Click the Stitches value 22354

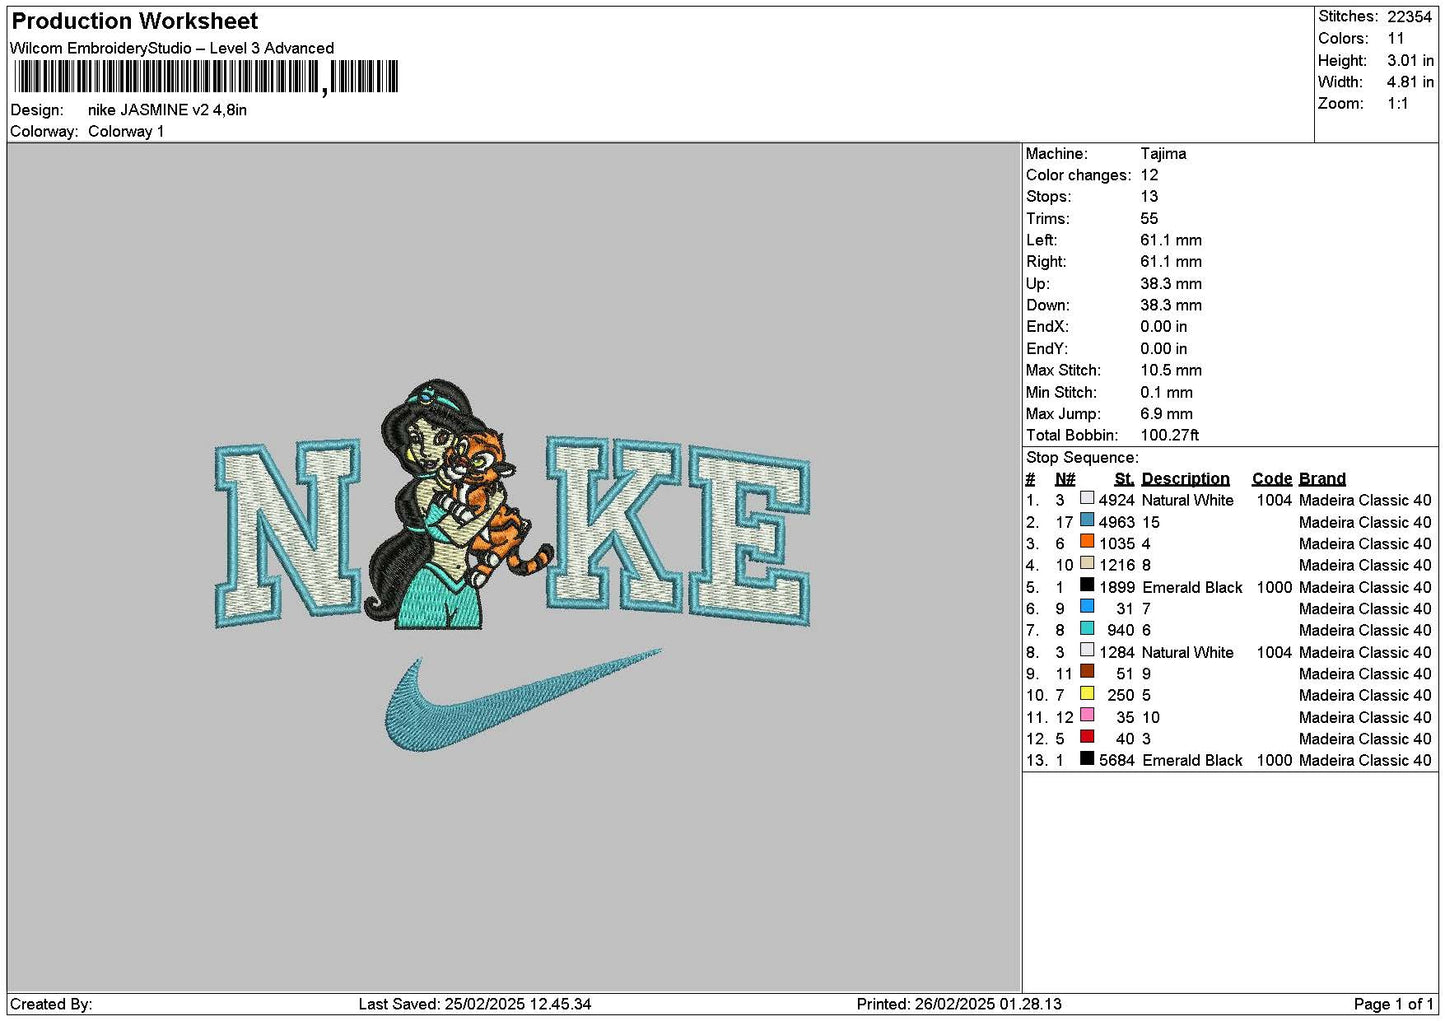coord(1409,17)
